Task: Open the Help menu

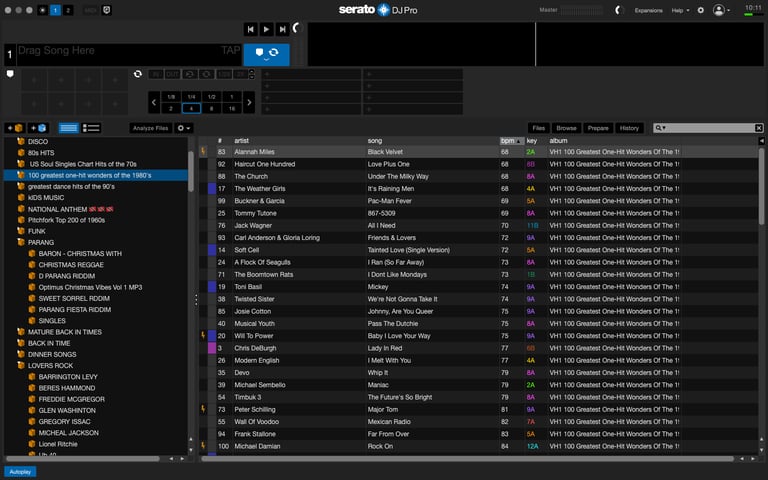Action: (x=680, y=10)
